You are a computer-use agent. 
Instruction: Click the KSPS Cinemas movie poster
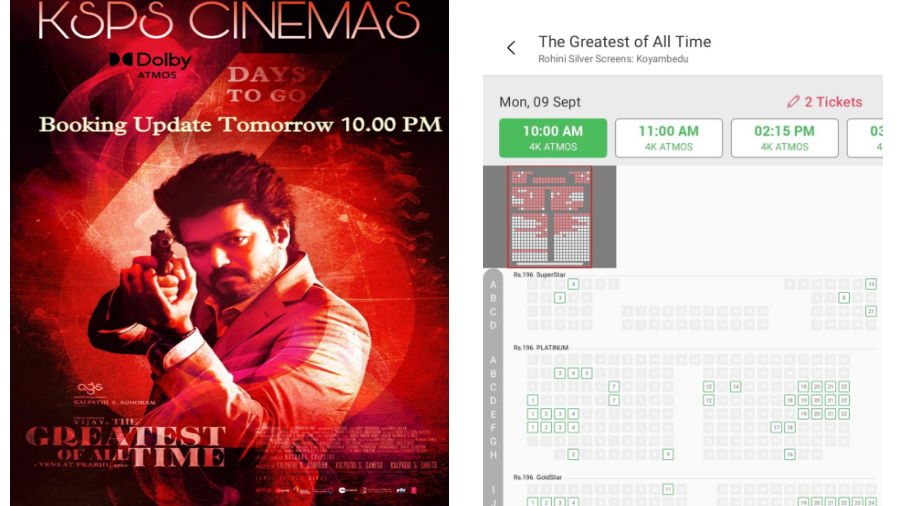pyautogui.click(x=230, y=253)
